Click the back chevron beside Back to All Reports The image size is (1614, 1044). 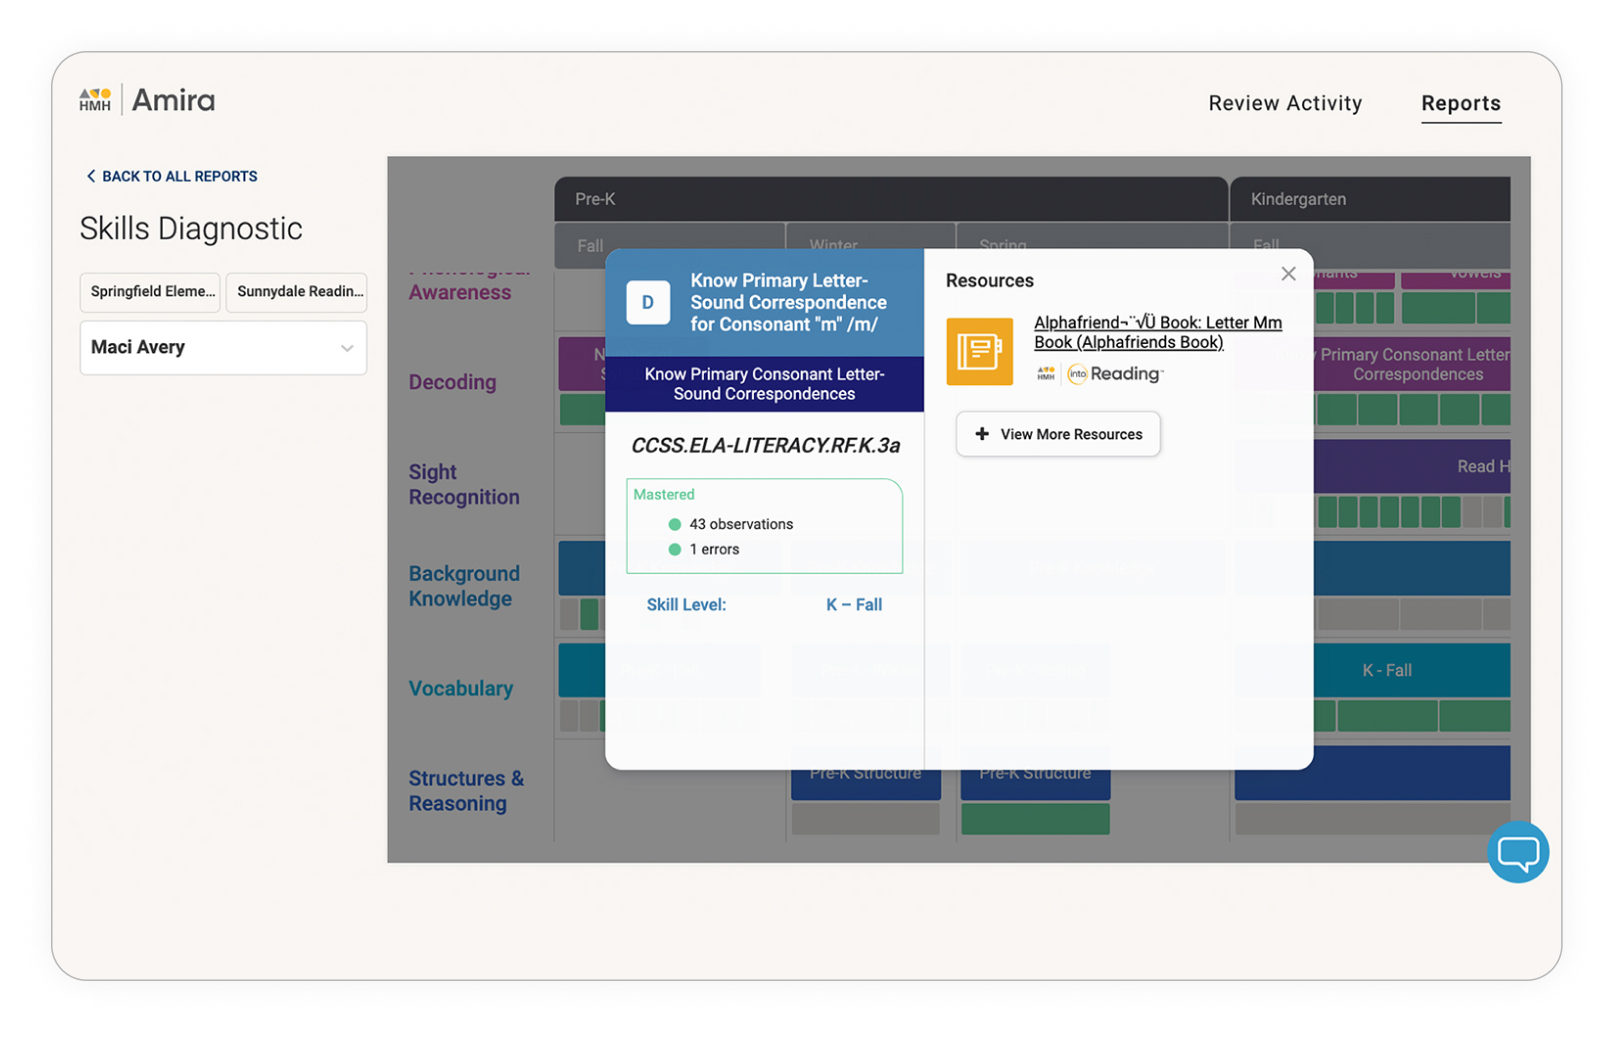pyautogui.click(x=91, y=176)
